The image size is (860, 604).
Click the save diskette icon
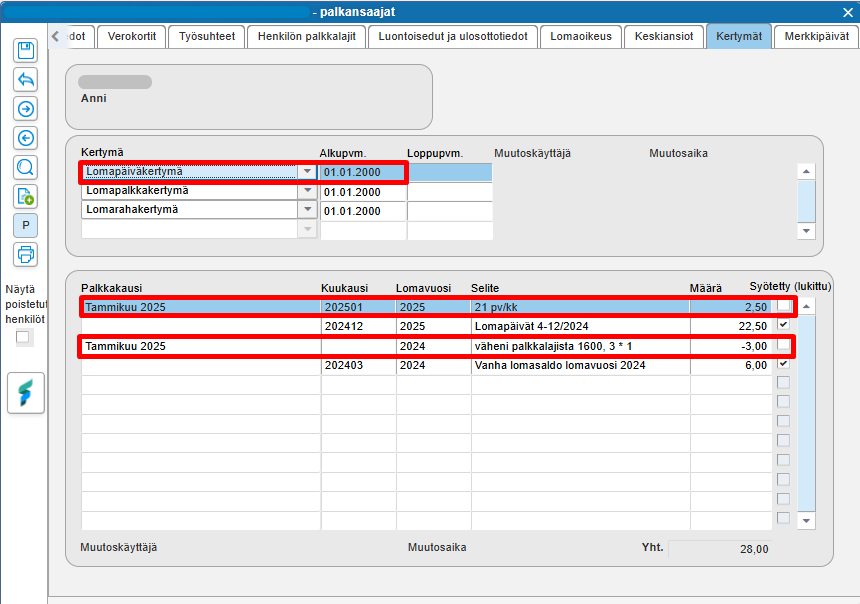tap(26, 51)
